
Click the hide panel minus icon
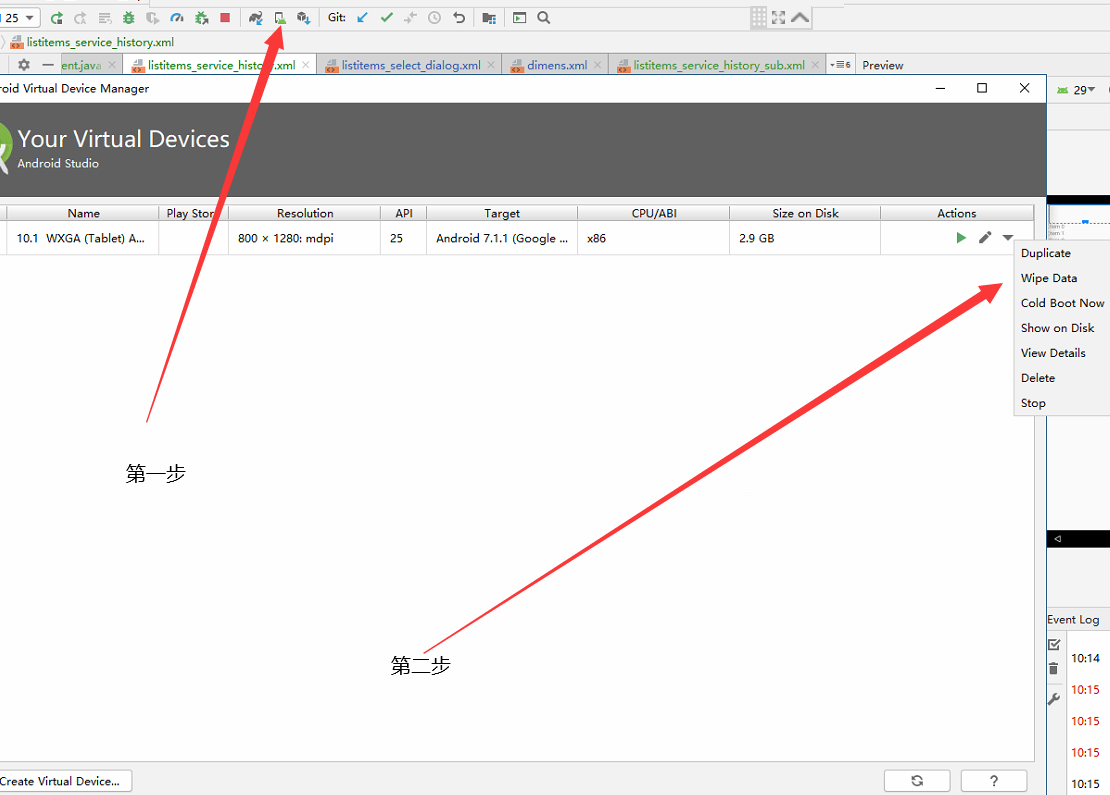(47, 65)
